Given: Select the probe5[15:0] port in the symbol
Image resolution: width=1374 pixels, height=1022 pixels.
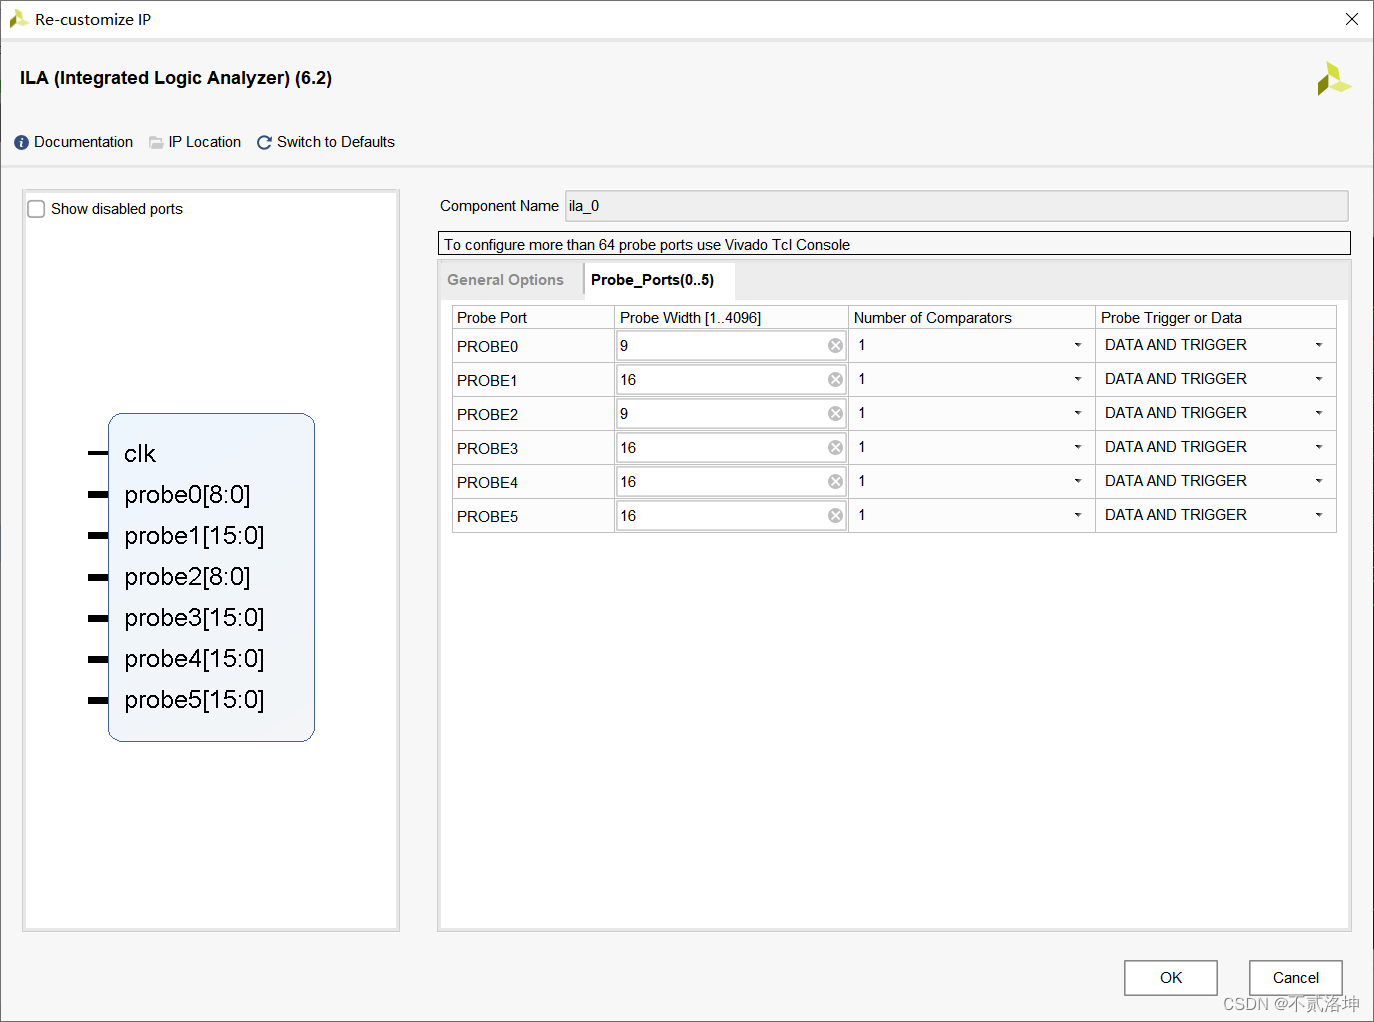Looking at the screenshot, I should pyautogui.click(x=194, y=700).
